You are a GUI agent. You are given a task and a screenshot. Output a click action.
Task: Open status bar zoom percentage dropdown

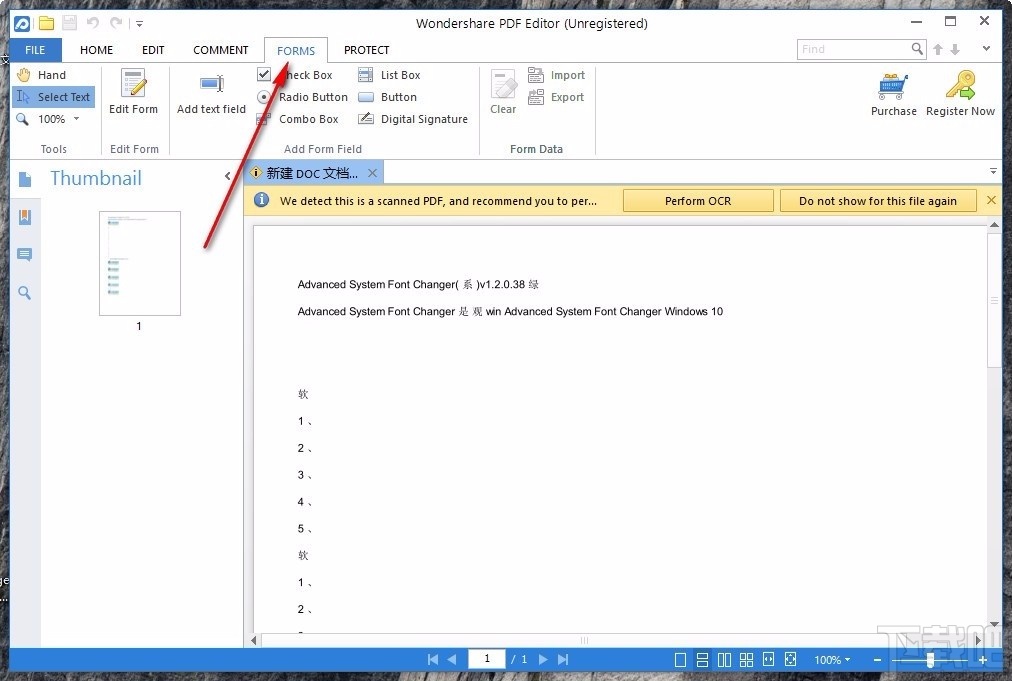coord(832,660)
